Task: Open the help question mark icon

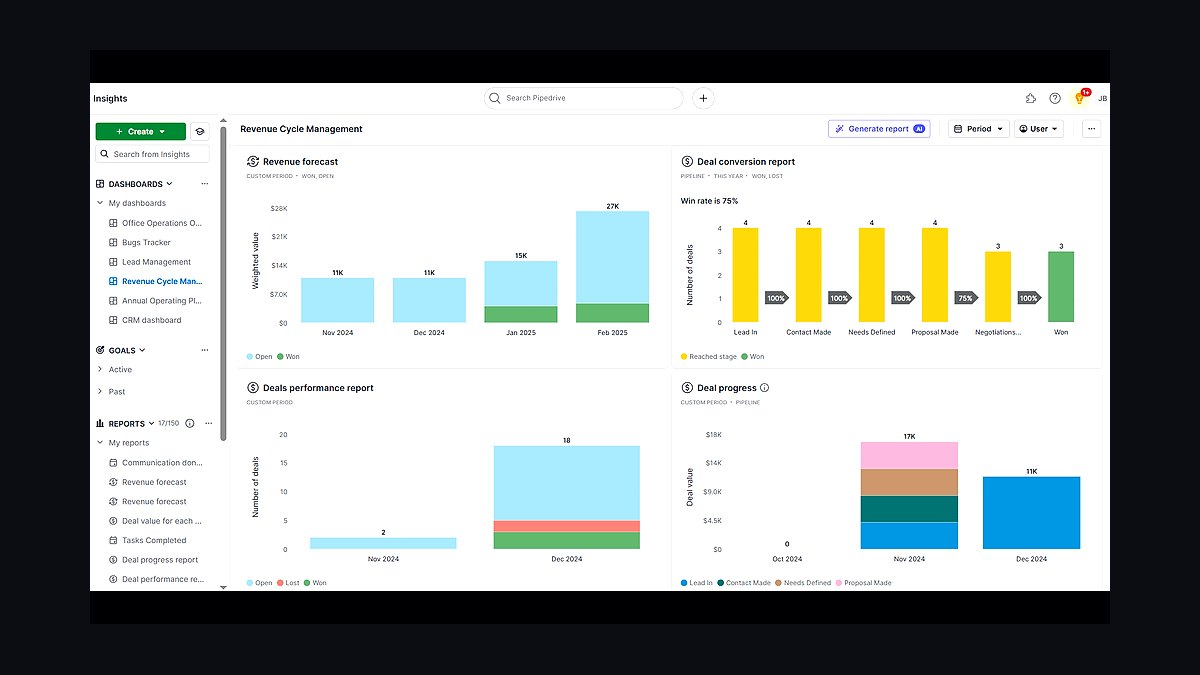Action: pos(1055,99)
